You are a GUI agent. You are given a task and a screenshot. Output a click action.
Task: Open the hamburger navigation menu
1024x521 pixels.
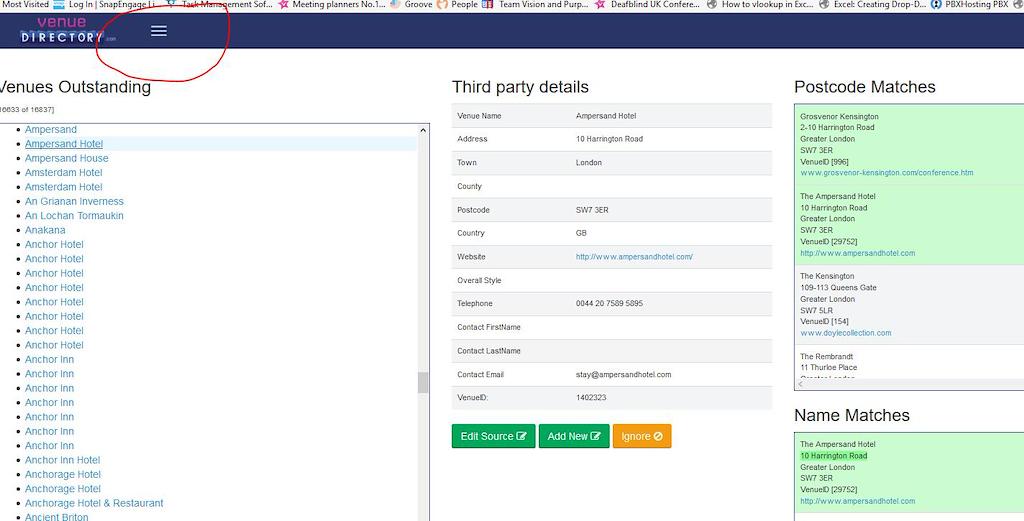(159, 31)
